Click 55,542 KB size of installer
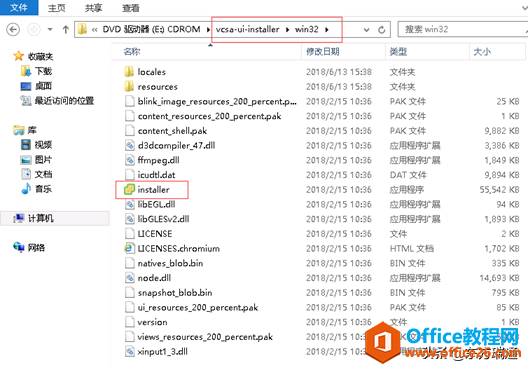This screenshot has height=370, width=528. pyautogui.click(x=499, y=190)
